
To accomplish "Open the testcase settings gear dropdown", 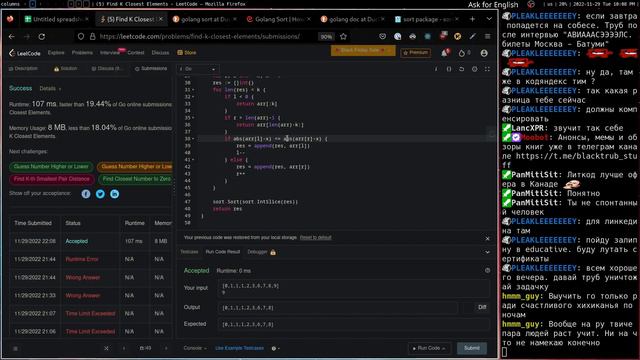I will pyautogui.click(x=276, y=348).
